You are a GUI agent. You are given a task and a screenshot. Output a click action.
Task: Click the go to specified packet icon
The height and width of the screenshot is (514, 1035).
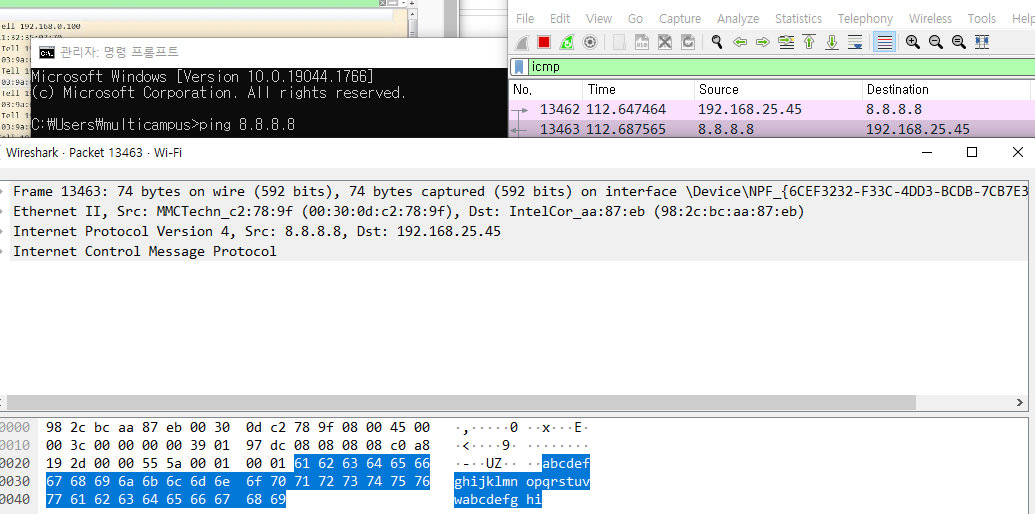point(786,42)
